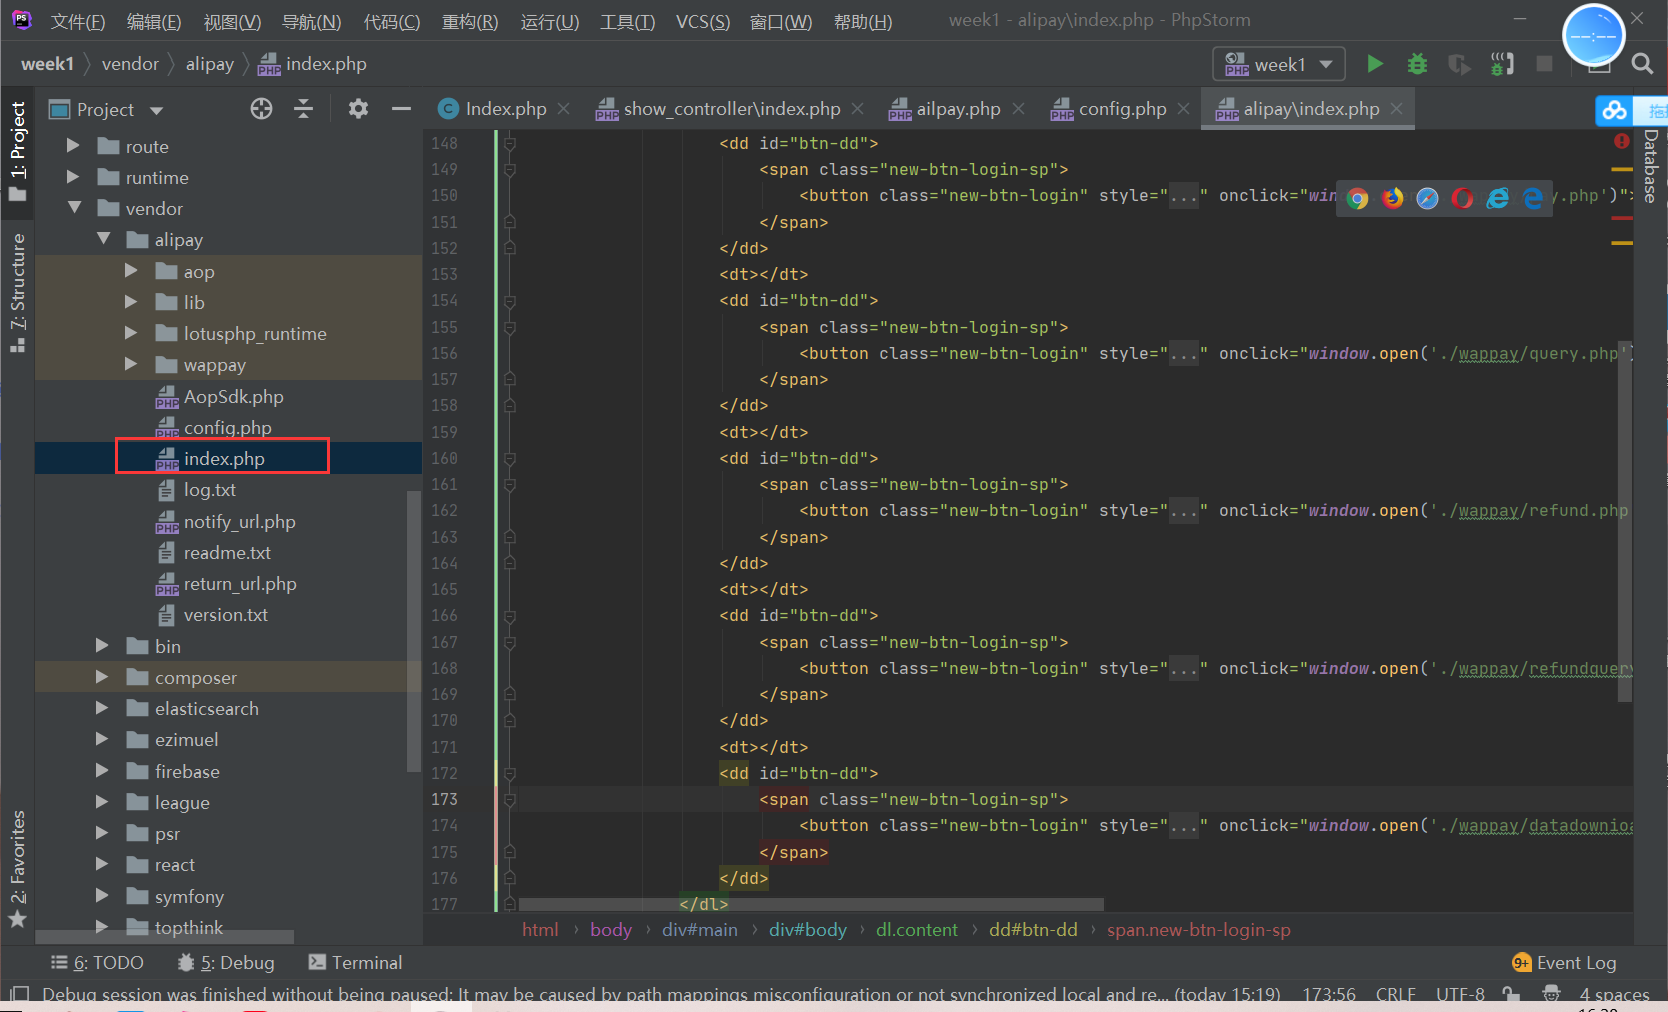Switch to the ailpay.php tab

(x=957, y=108)
